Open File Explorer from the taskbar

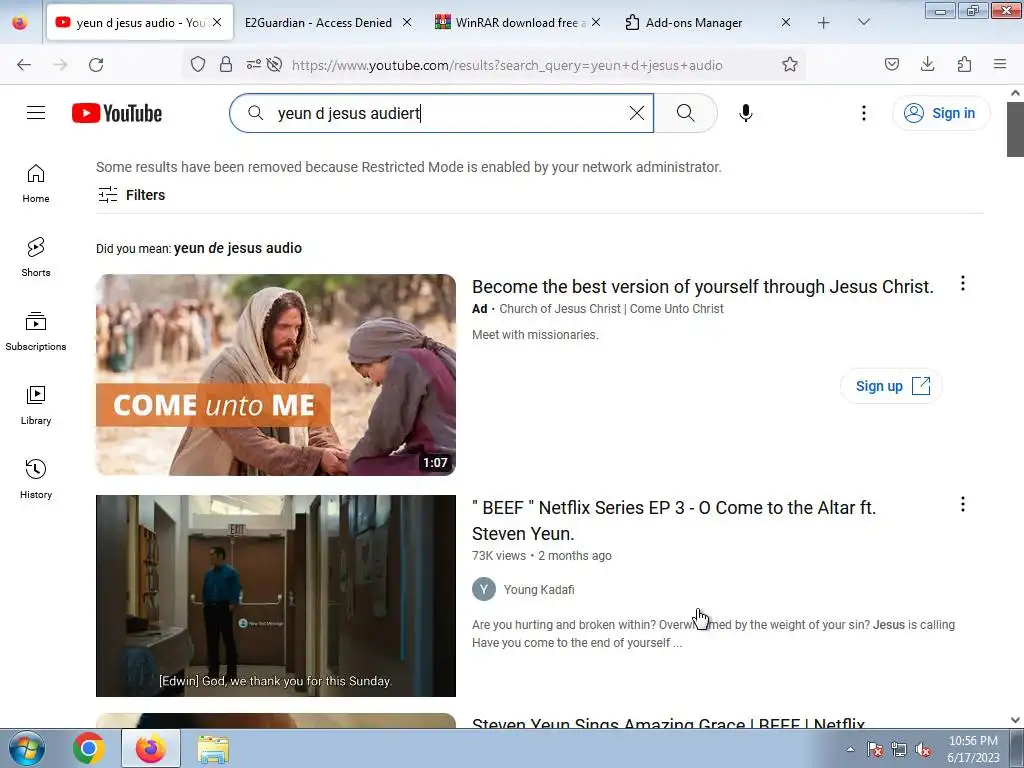tap(213, 748)
